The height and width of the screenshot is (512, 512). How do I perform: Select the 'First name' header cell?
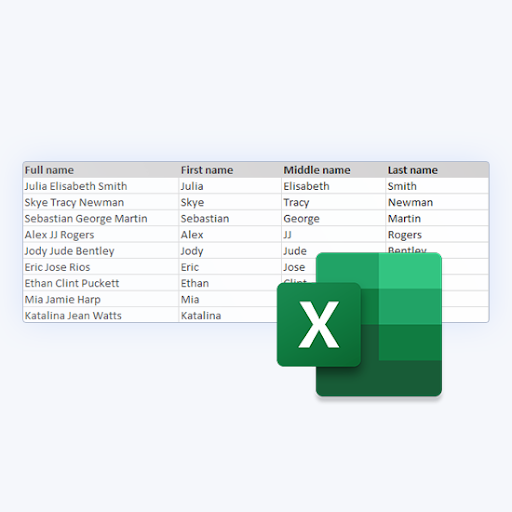[x=230, y=170]
